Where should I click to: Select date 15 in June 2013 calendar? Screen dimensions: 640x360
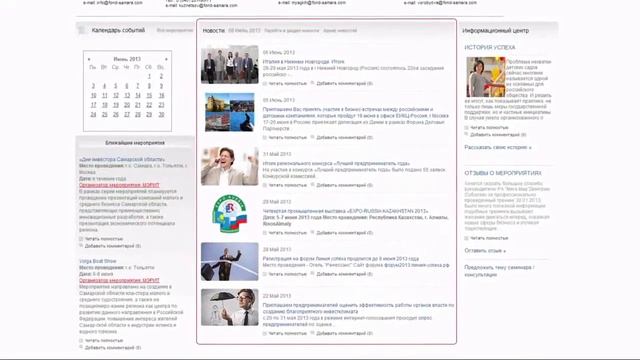coord(149,95)
